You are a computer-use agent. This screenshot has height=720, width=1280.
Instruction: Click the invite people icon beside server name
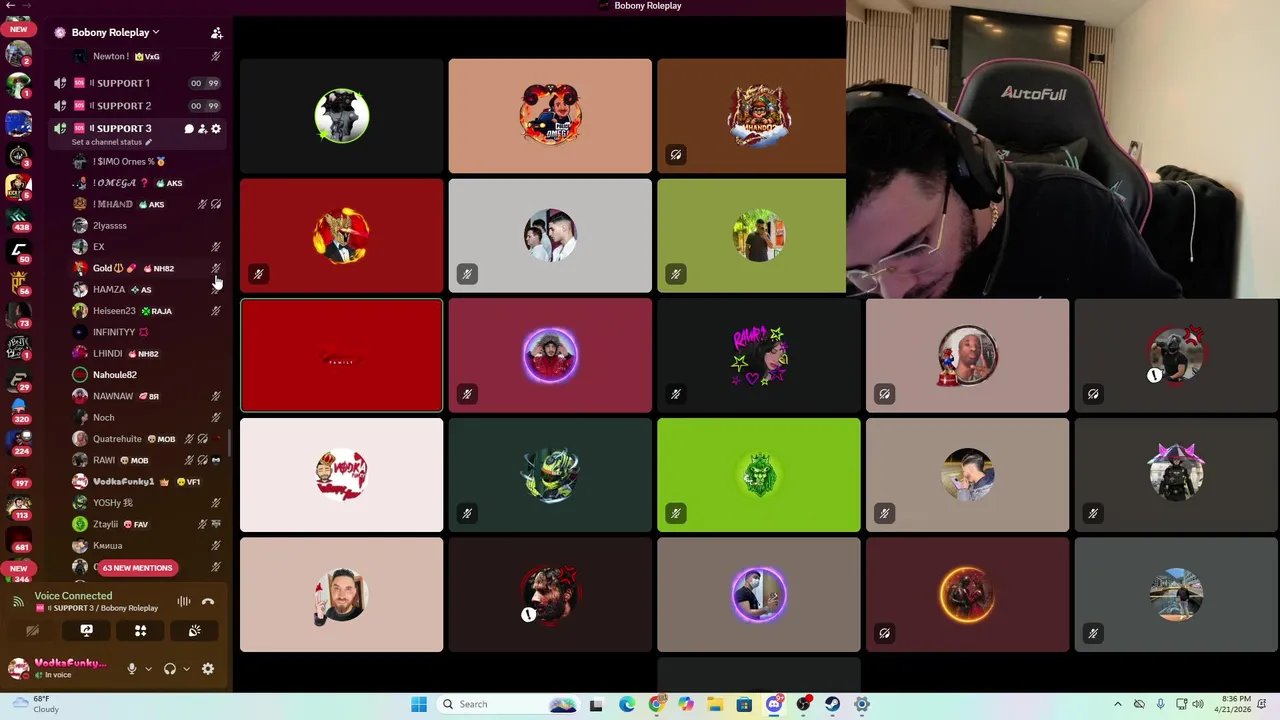point(216,33)
